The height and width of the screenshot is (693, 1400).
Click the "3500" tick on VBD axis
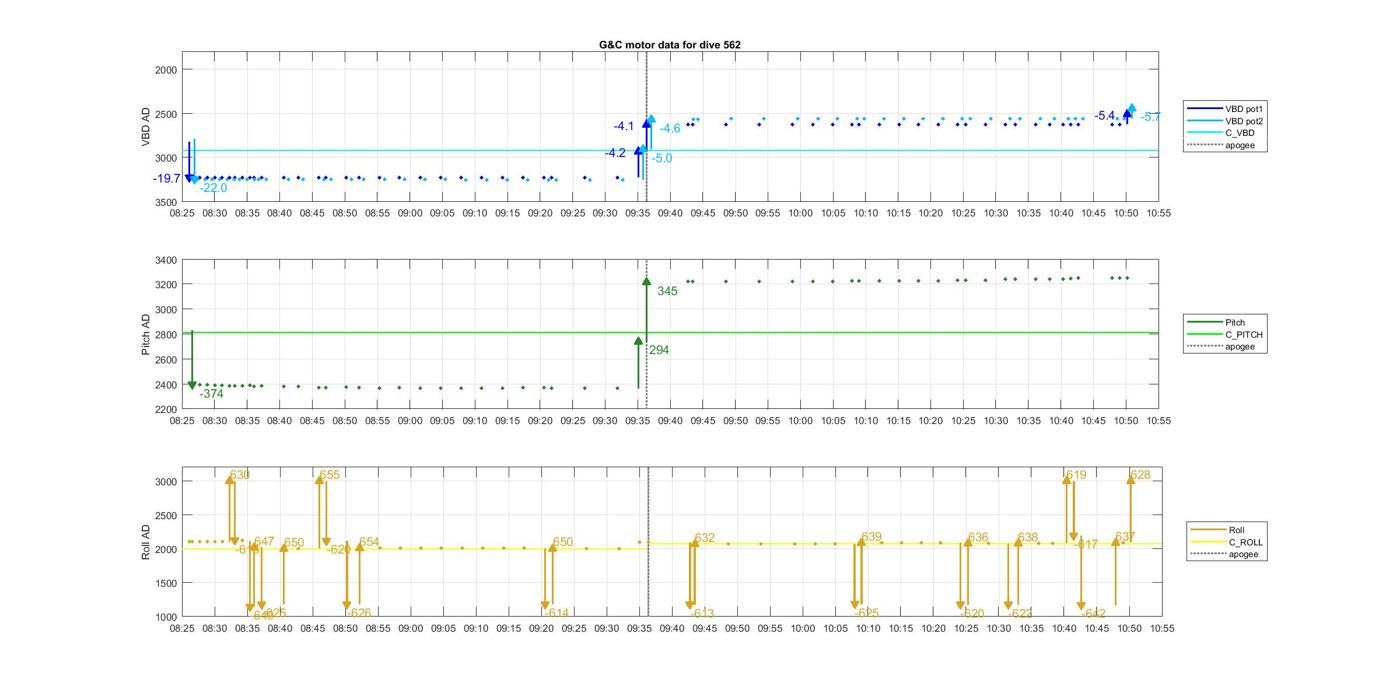(x=166, y=202)
